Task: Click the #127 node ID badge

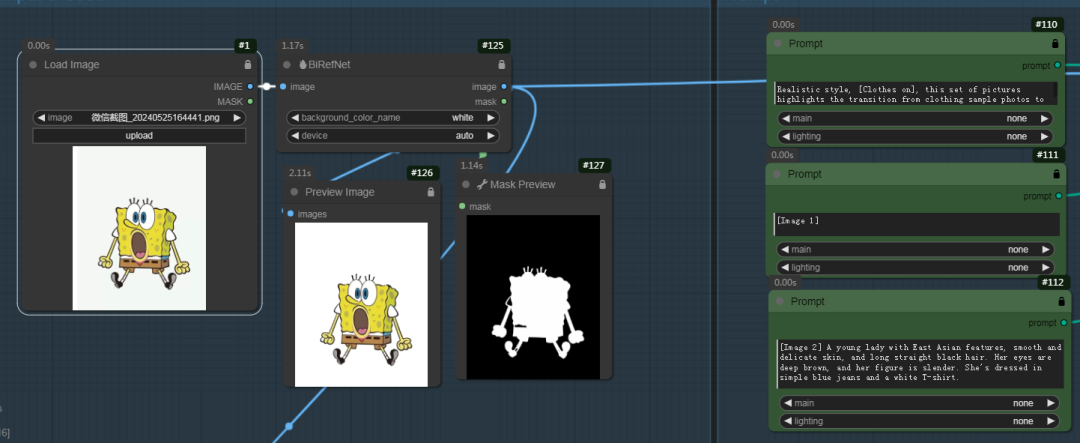Action: pos(594,166)
